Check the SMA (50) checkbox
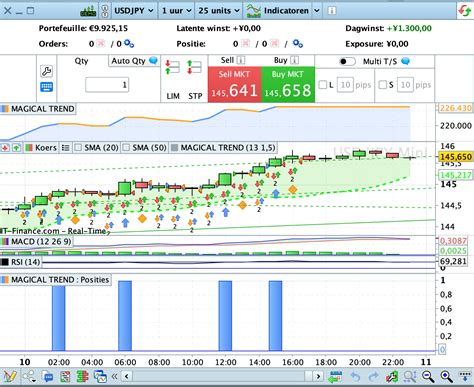This screenshot has height=387, width=474. 126,147
